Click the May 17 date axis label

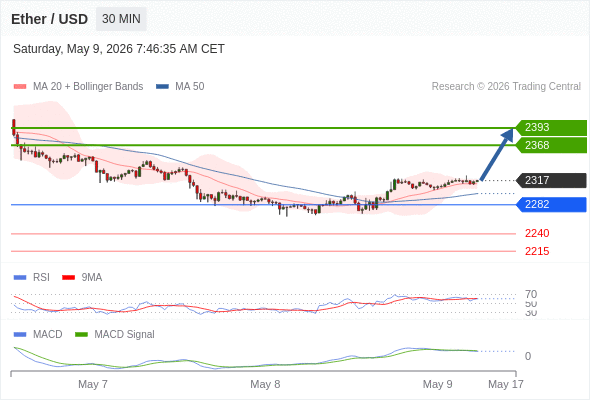(506, 384)
